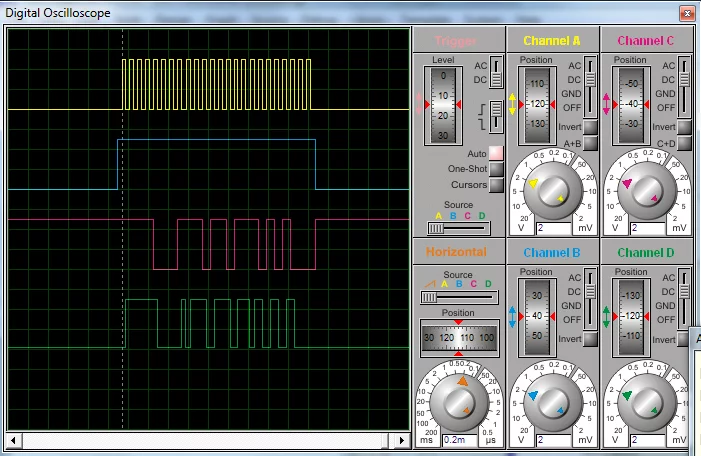Click Channel C pink position arrow icon
The height and width of the screenshot is (456, 701).
tap(604, 104)
